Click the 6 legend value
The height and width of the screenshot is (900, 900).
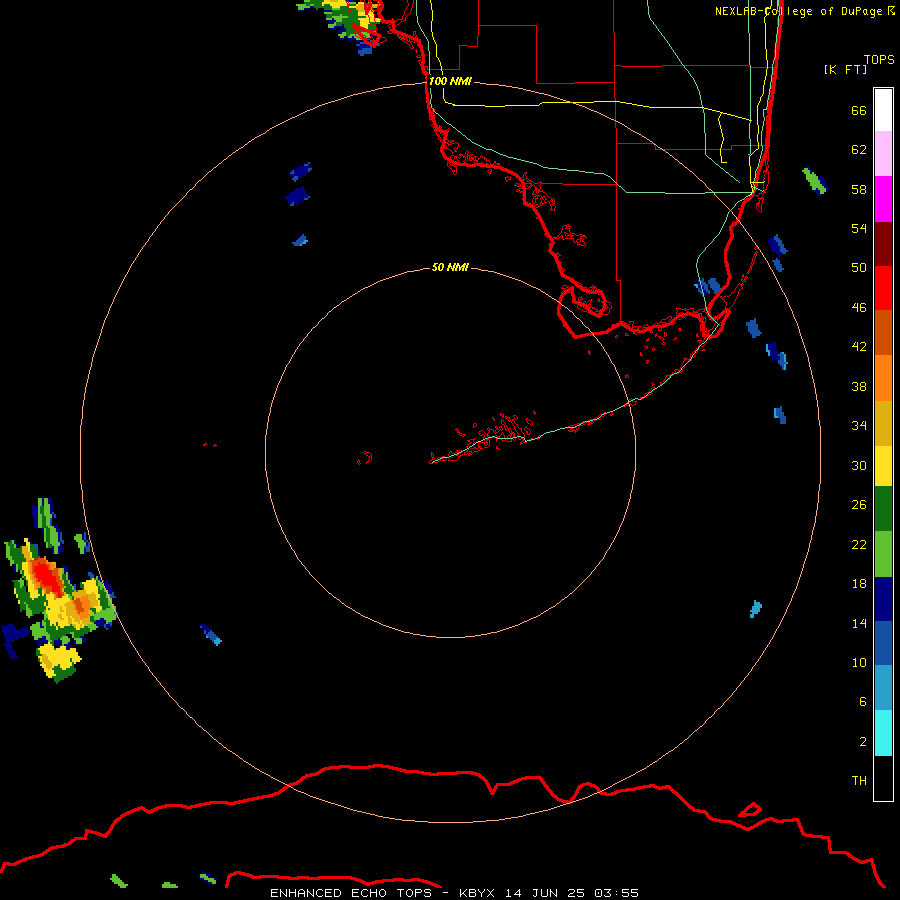coord(862,702)
